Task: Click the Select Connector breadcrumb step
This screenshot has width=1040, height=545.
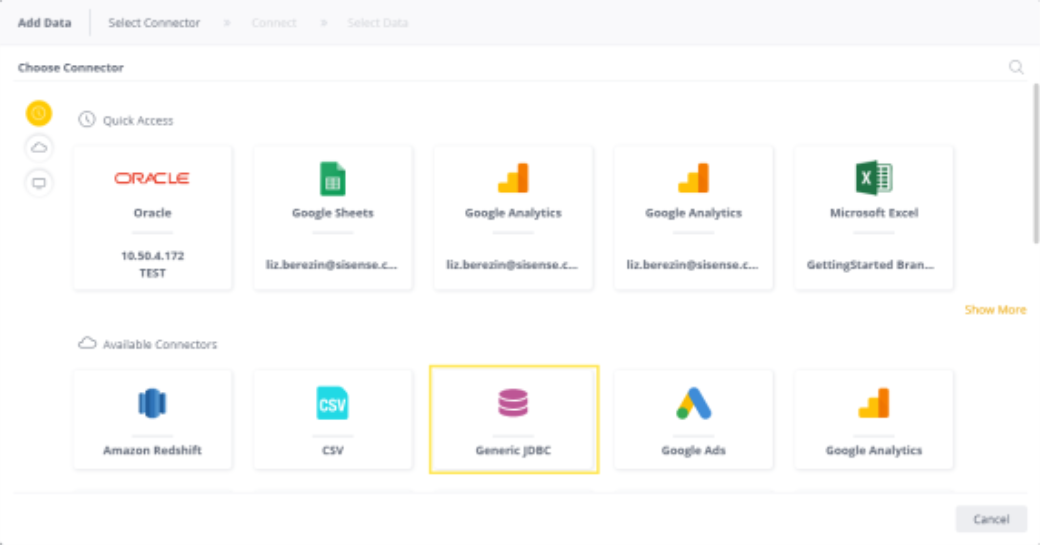Action: (x=154, y=23)
